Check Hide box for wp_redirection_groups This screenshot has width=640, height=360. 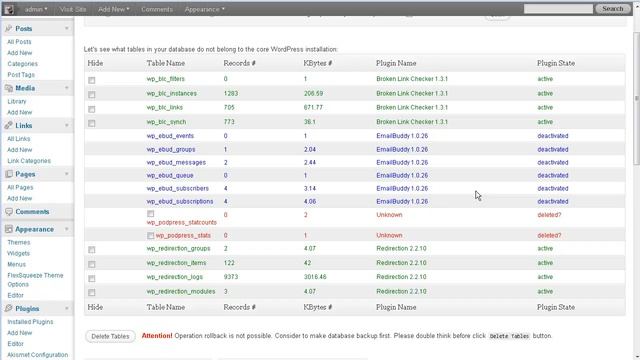click(91, 250)
